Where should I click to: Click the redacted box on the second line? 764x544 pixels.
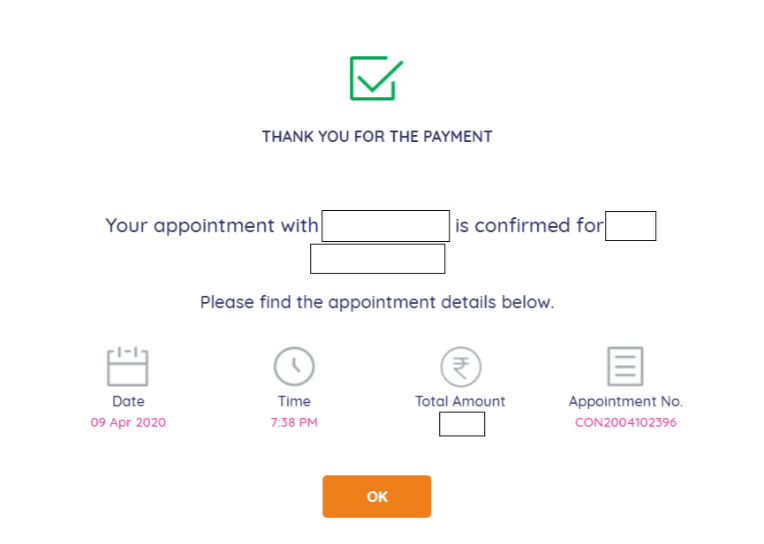[x=377, y=259]
